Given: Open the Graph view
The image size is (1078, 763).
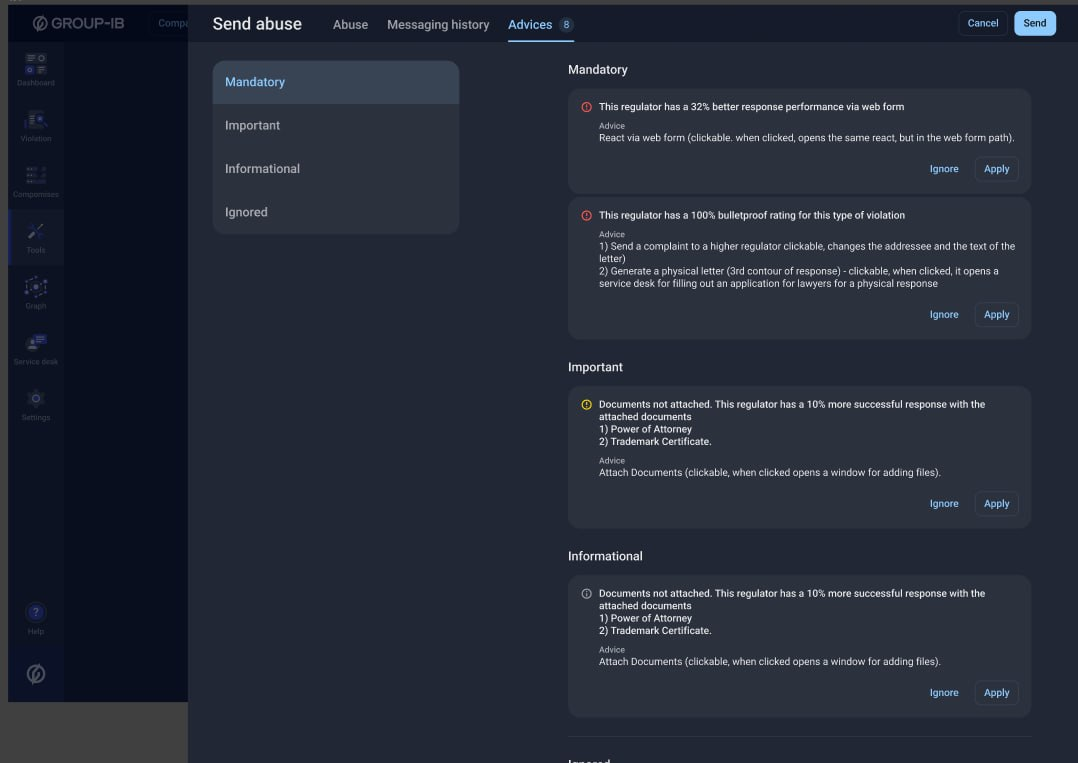Looking at the screenshot, I should tap(36, 291).
